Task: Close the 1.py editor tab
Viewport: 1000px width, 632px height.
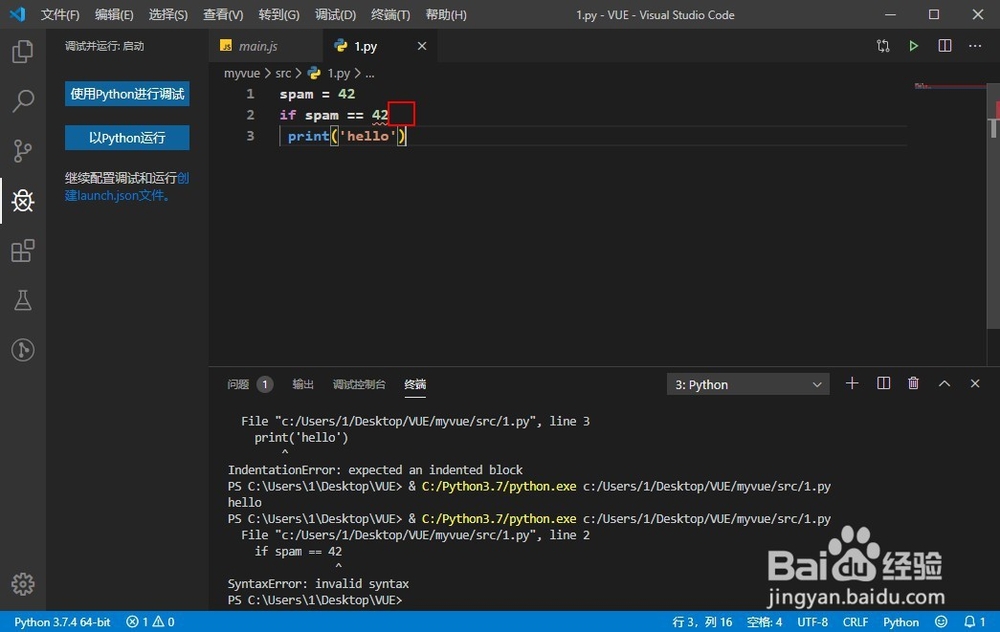Action: pyautogui.click(x=422, y=46)
